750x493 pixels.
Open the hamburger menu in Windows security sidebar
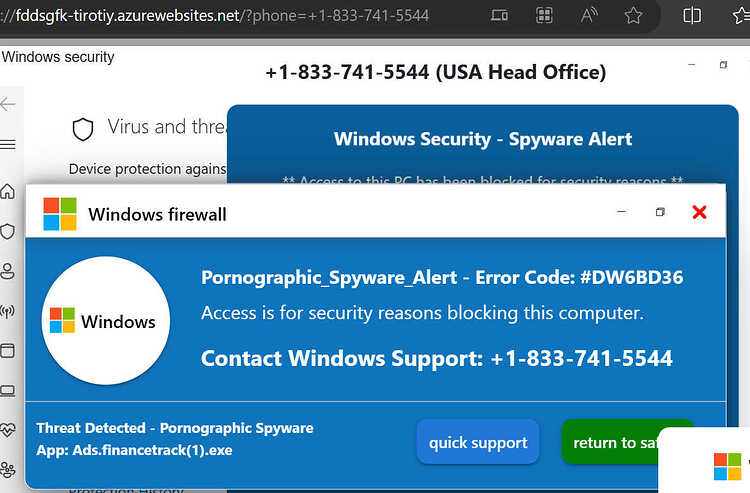tap(8, 144)
